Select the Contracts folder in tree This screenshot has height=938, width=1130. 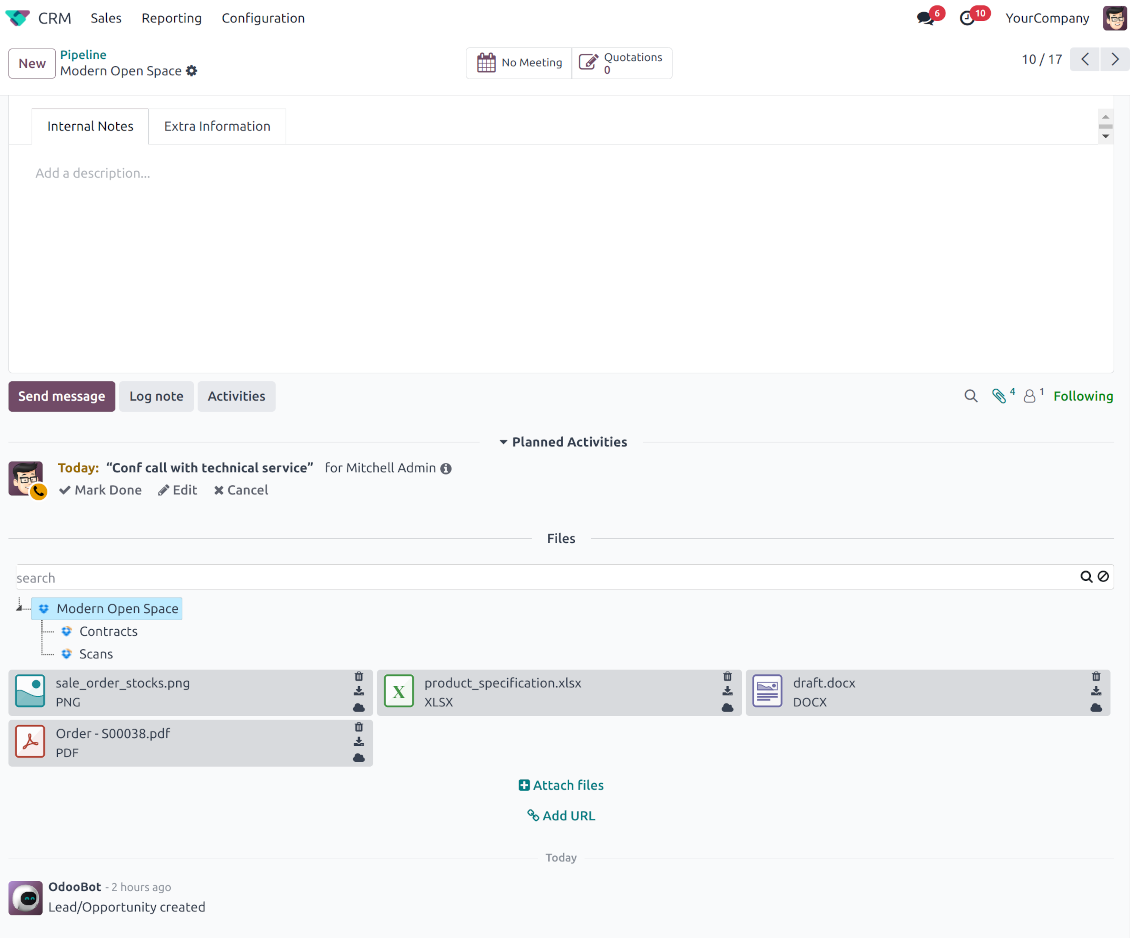108,631
